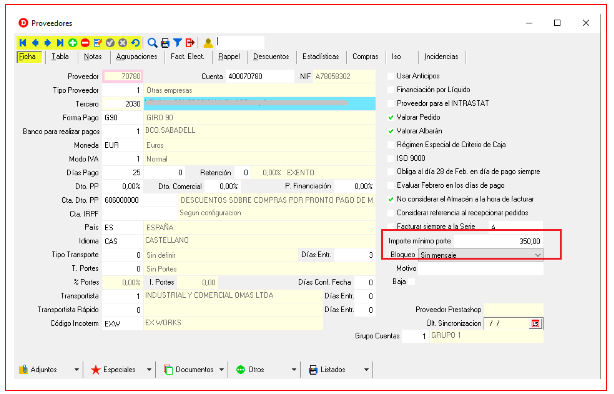Open the Compras tab

pyautogui.click(x=365, y=56)
